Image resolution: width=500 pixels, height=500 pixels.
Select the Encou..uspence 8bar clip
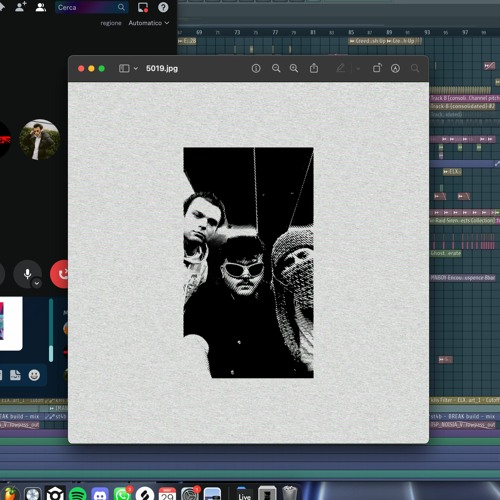click(x=463, y=277)
